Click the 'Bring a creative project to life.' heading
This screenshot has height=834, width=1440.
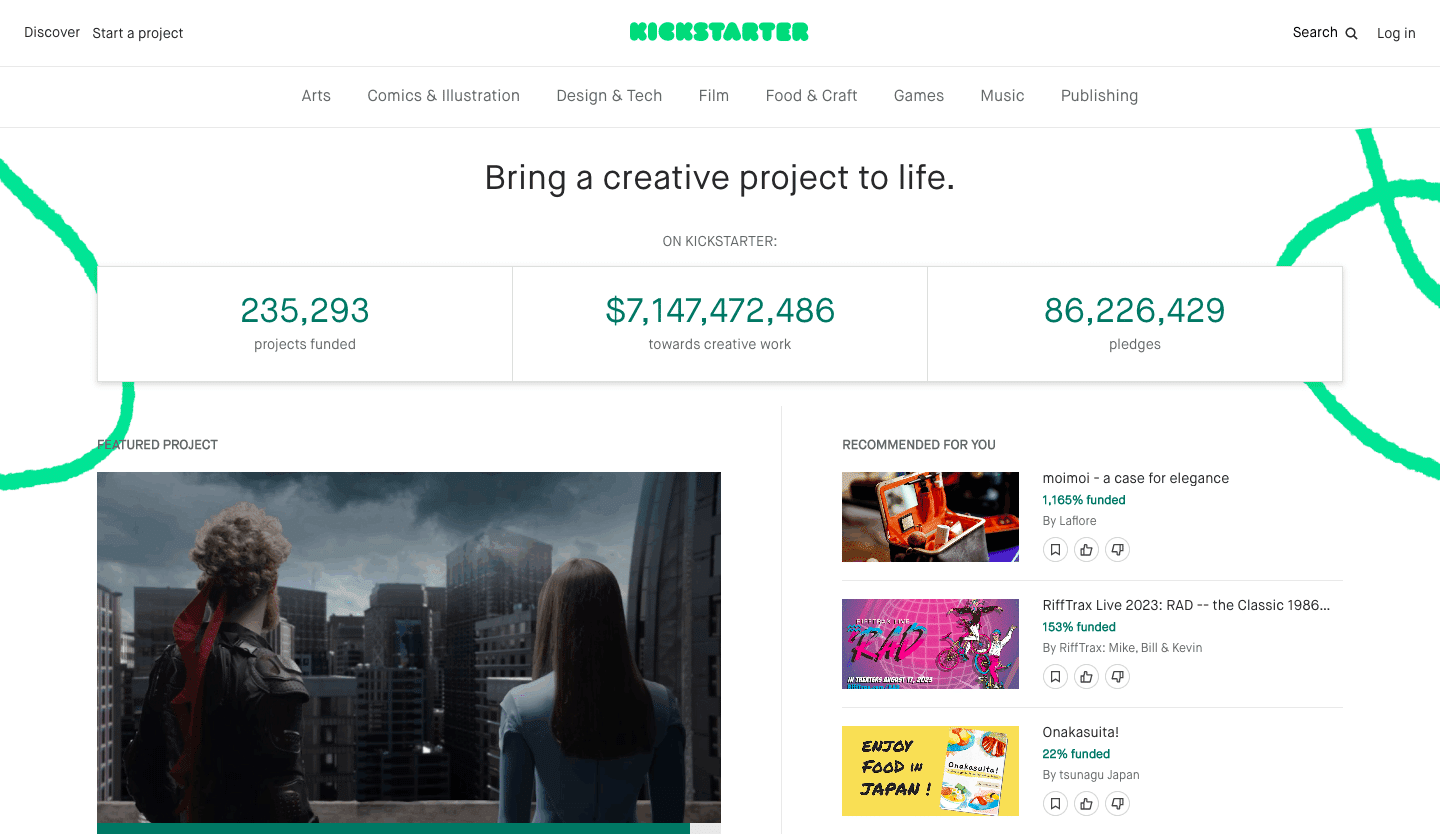coord(720,178)
